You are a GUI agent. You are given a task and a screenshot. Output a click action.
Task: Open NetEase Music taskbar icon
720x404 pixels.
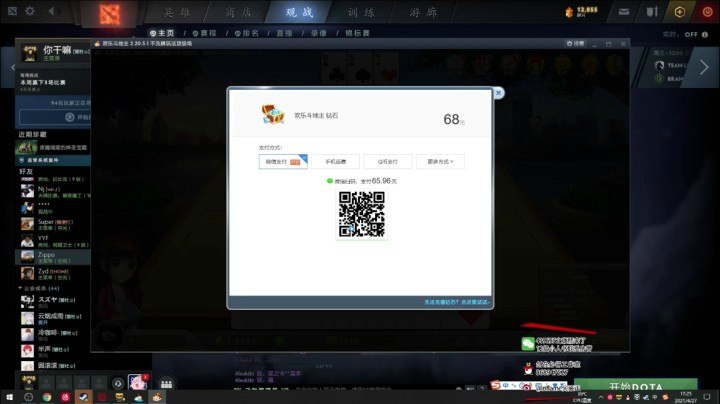pos(65,397)
